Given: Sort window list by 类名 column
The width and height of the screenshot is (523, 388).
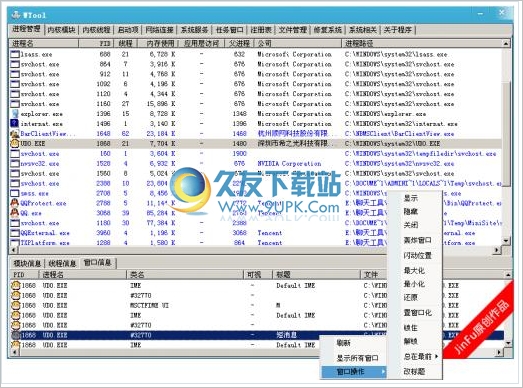Looking at the screenshot, I should [x=185, y=275].
